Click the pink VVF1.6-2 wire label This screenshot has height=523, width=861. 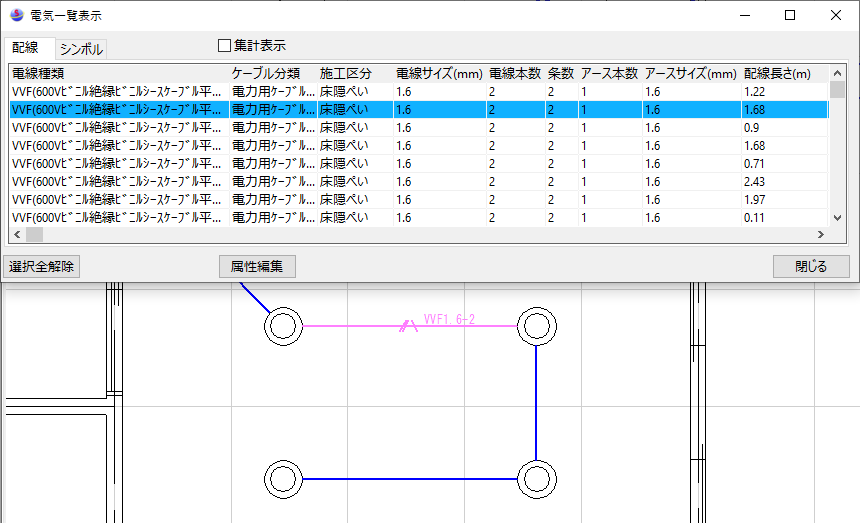(x=449, y=320)
